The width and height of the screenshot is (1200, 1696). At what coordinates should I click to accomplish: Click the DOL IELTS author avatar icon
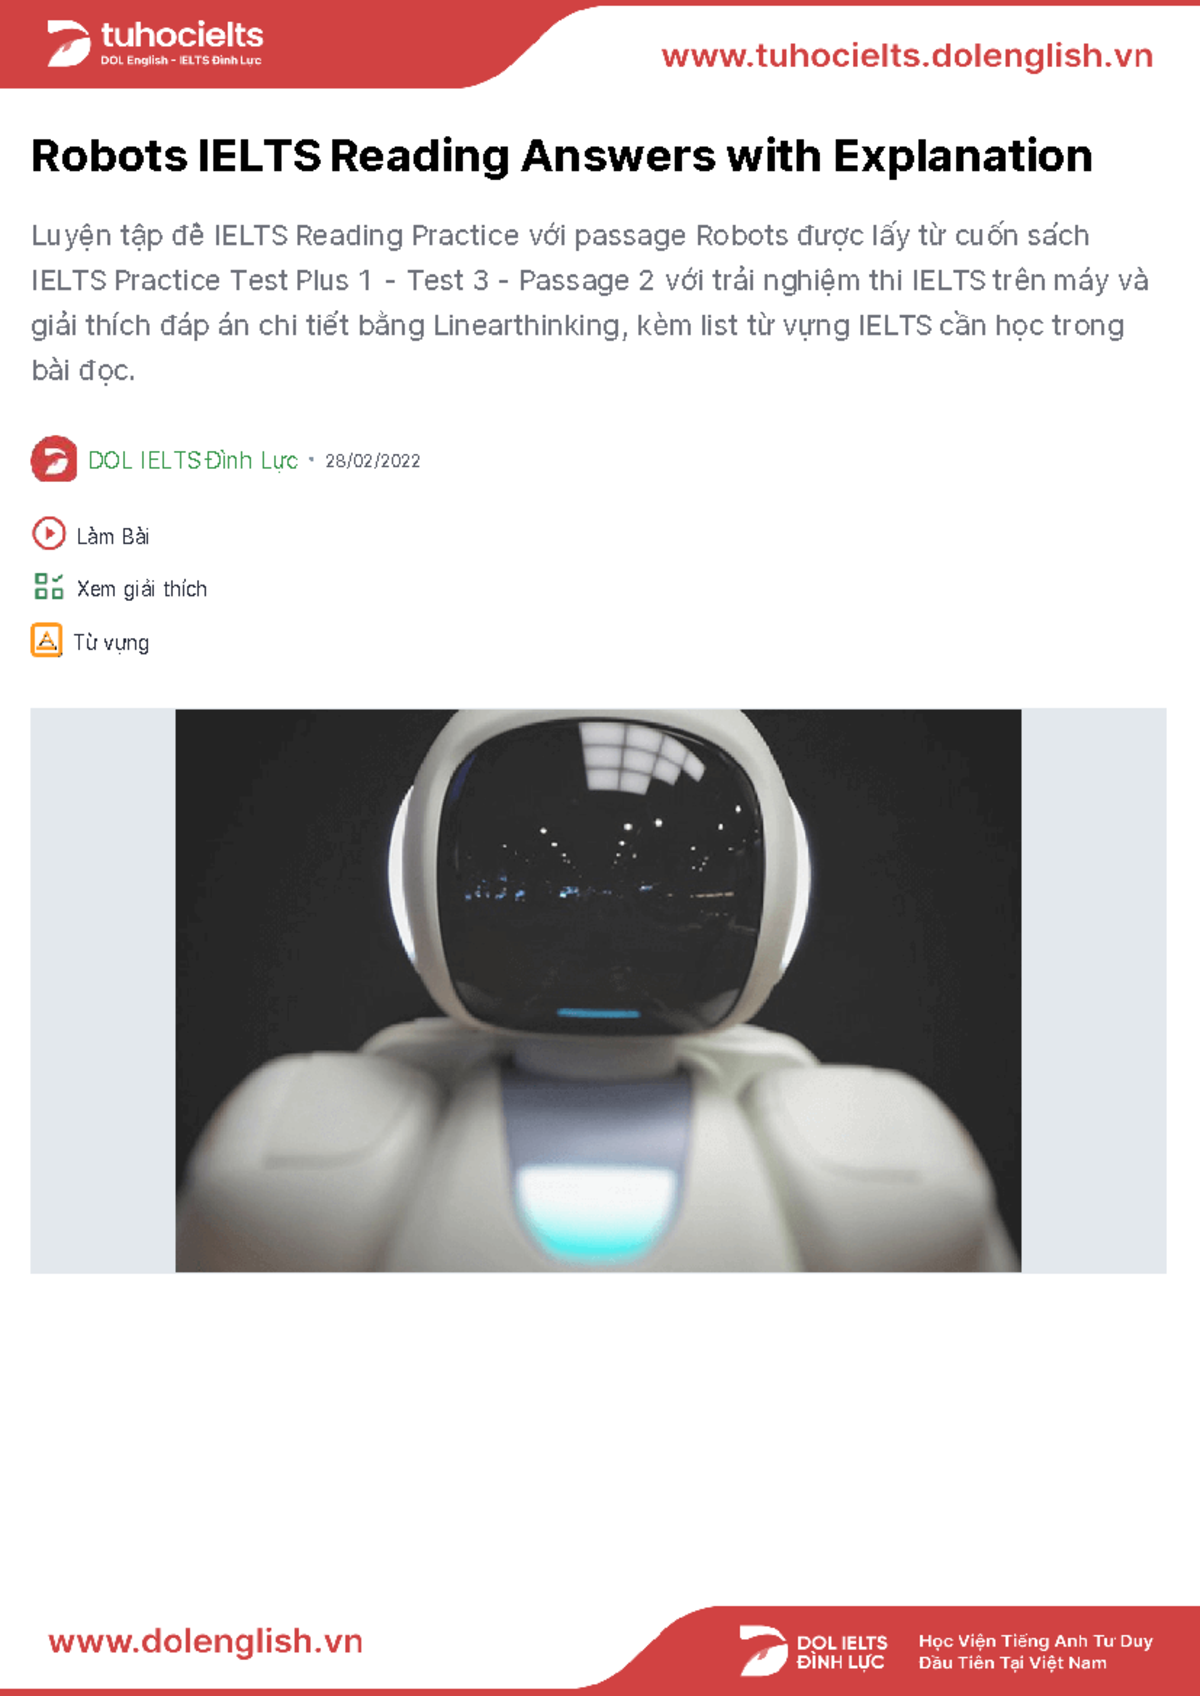(x=54, y=459)
